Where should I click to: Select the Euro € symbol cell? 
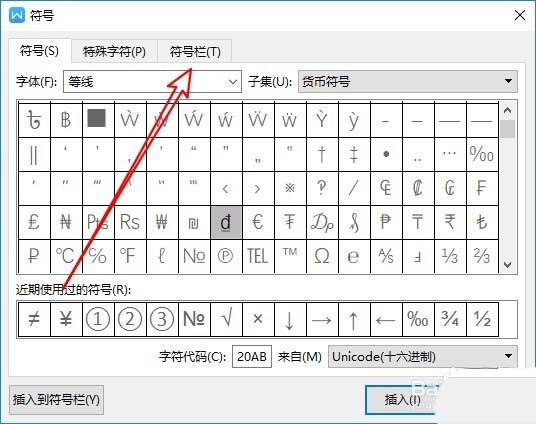pos(258,222)
